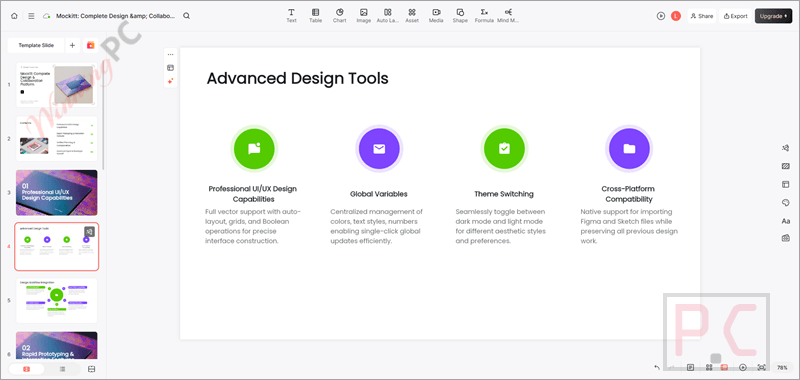Click transition icon on slide 4 thumbnail
Image resolution: width=800 pixels, height=380 pixels.
pyautogui.click(x=89, y=232)
